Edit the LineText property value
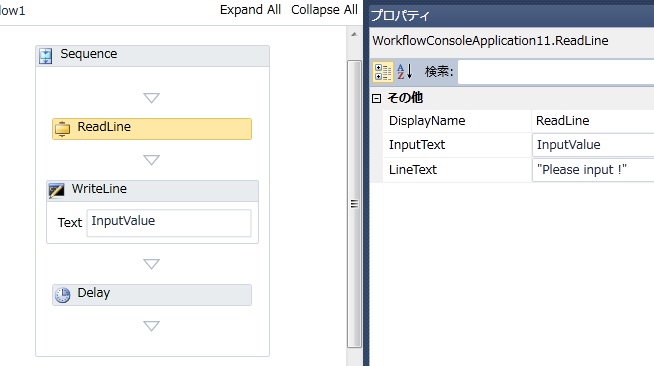654x366 pixels. pyautogui.click(x=593, y=170)
